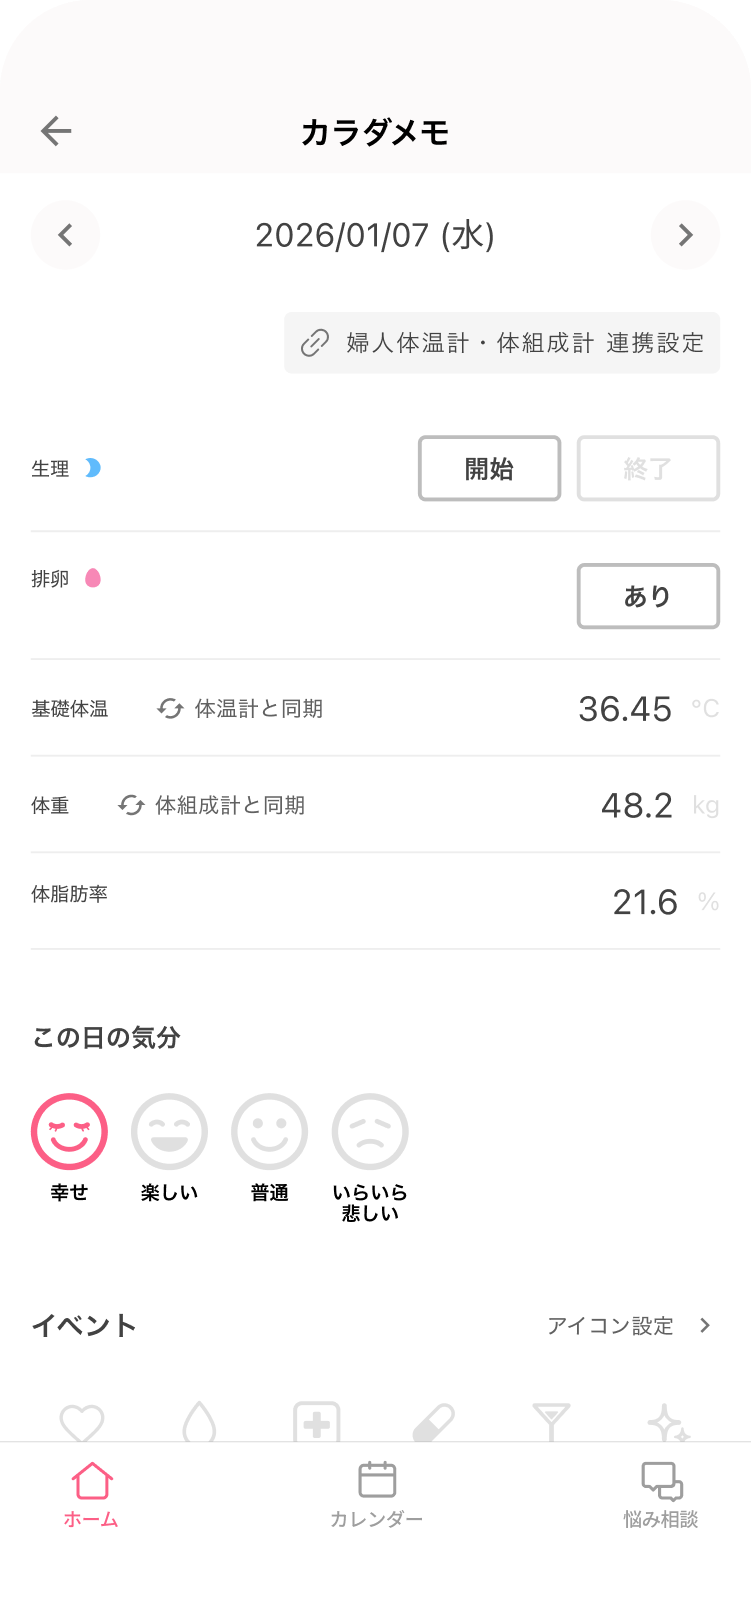Open the 悩み相談 tab

pos(661,1495)
